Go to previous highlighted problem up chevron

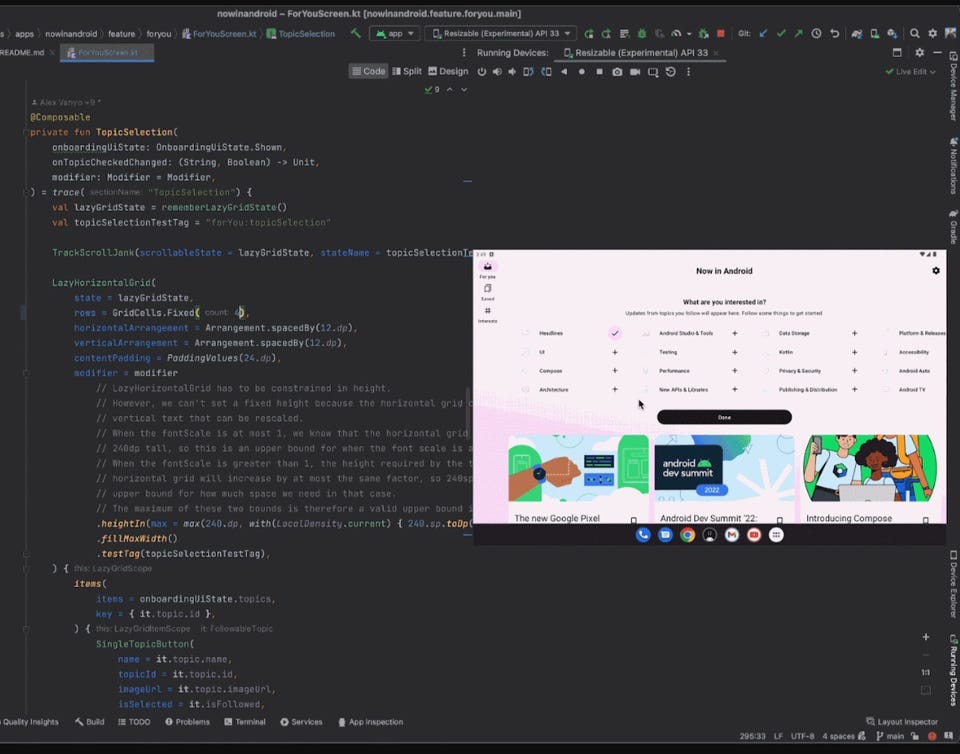tap(449, 89)
